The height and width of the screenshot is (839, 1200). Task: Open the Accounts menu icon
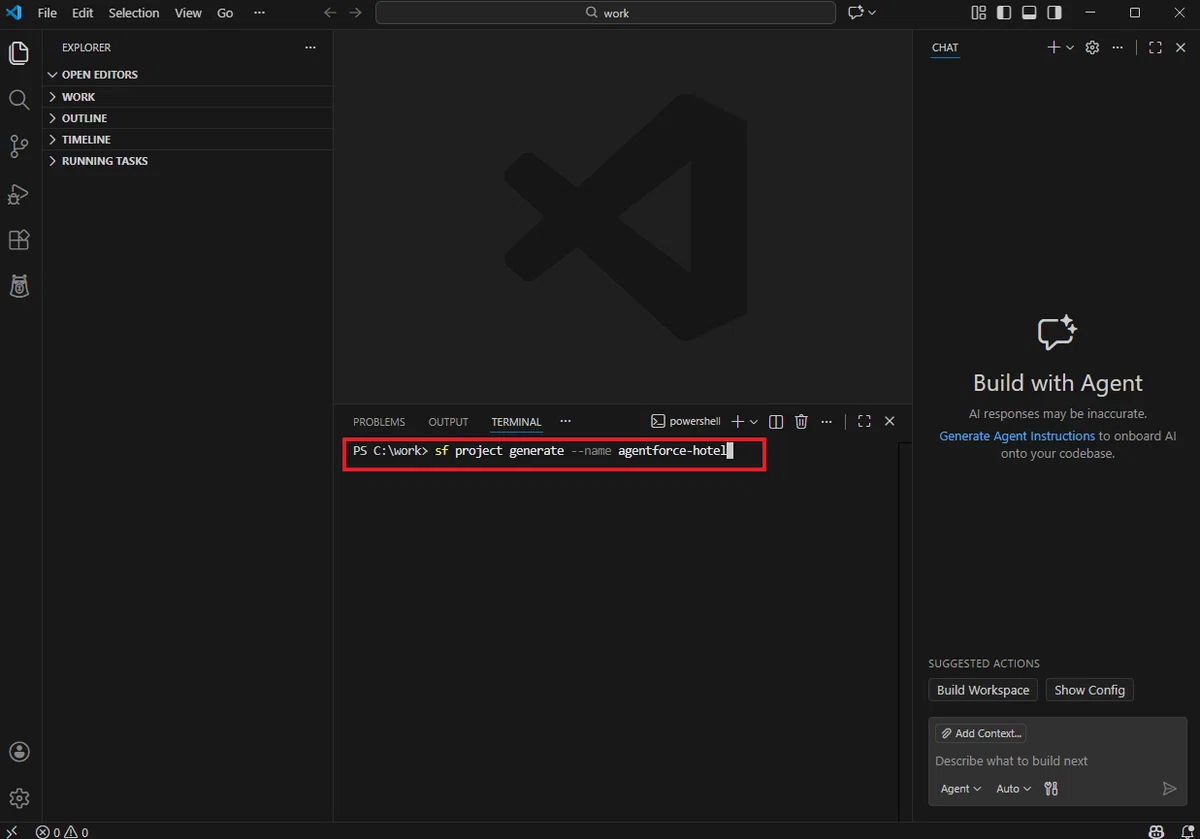[x=19, y=752]
